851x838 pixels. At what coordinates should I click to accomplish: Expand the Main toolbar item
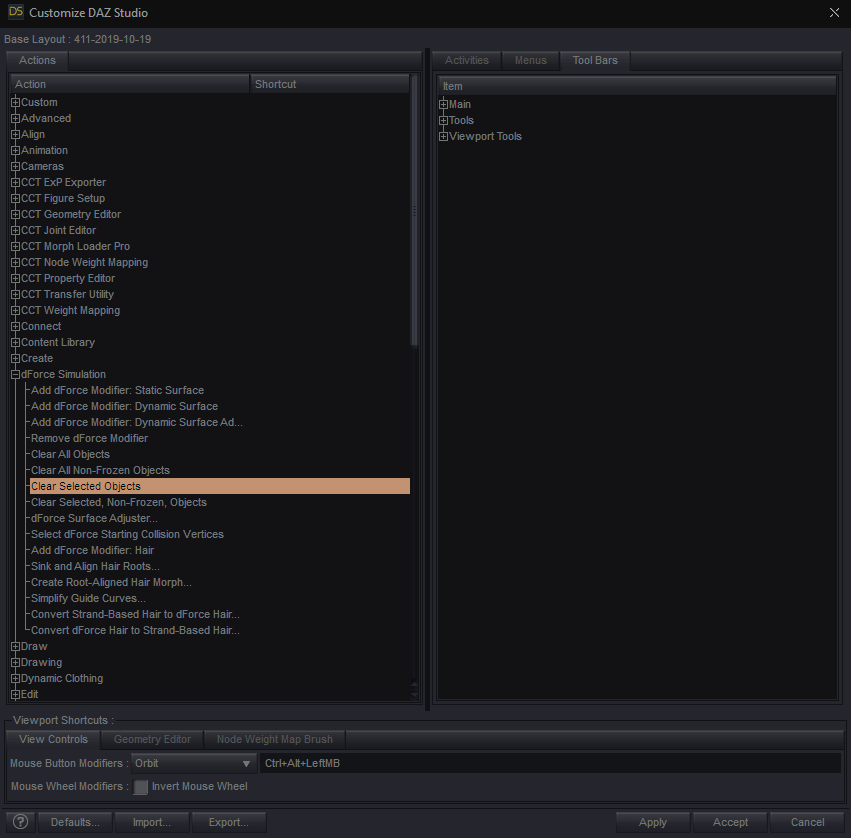click(x=443, y=104)
